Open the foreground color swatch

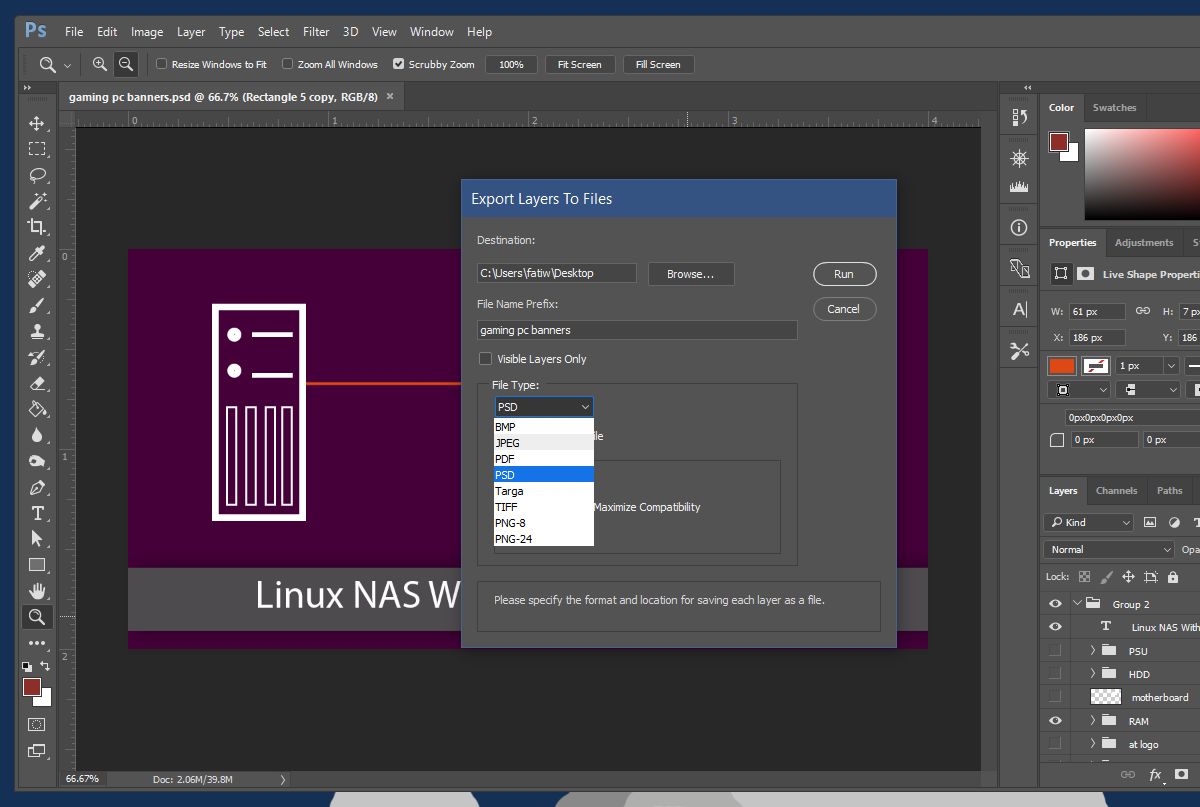point(30,688)
